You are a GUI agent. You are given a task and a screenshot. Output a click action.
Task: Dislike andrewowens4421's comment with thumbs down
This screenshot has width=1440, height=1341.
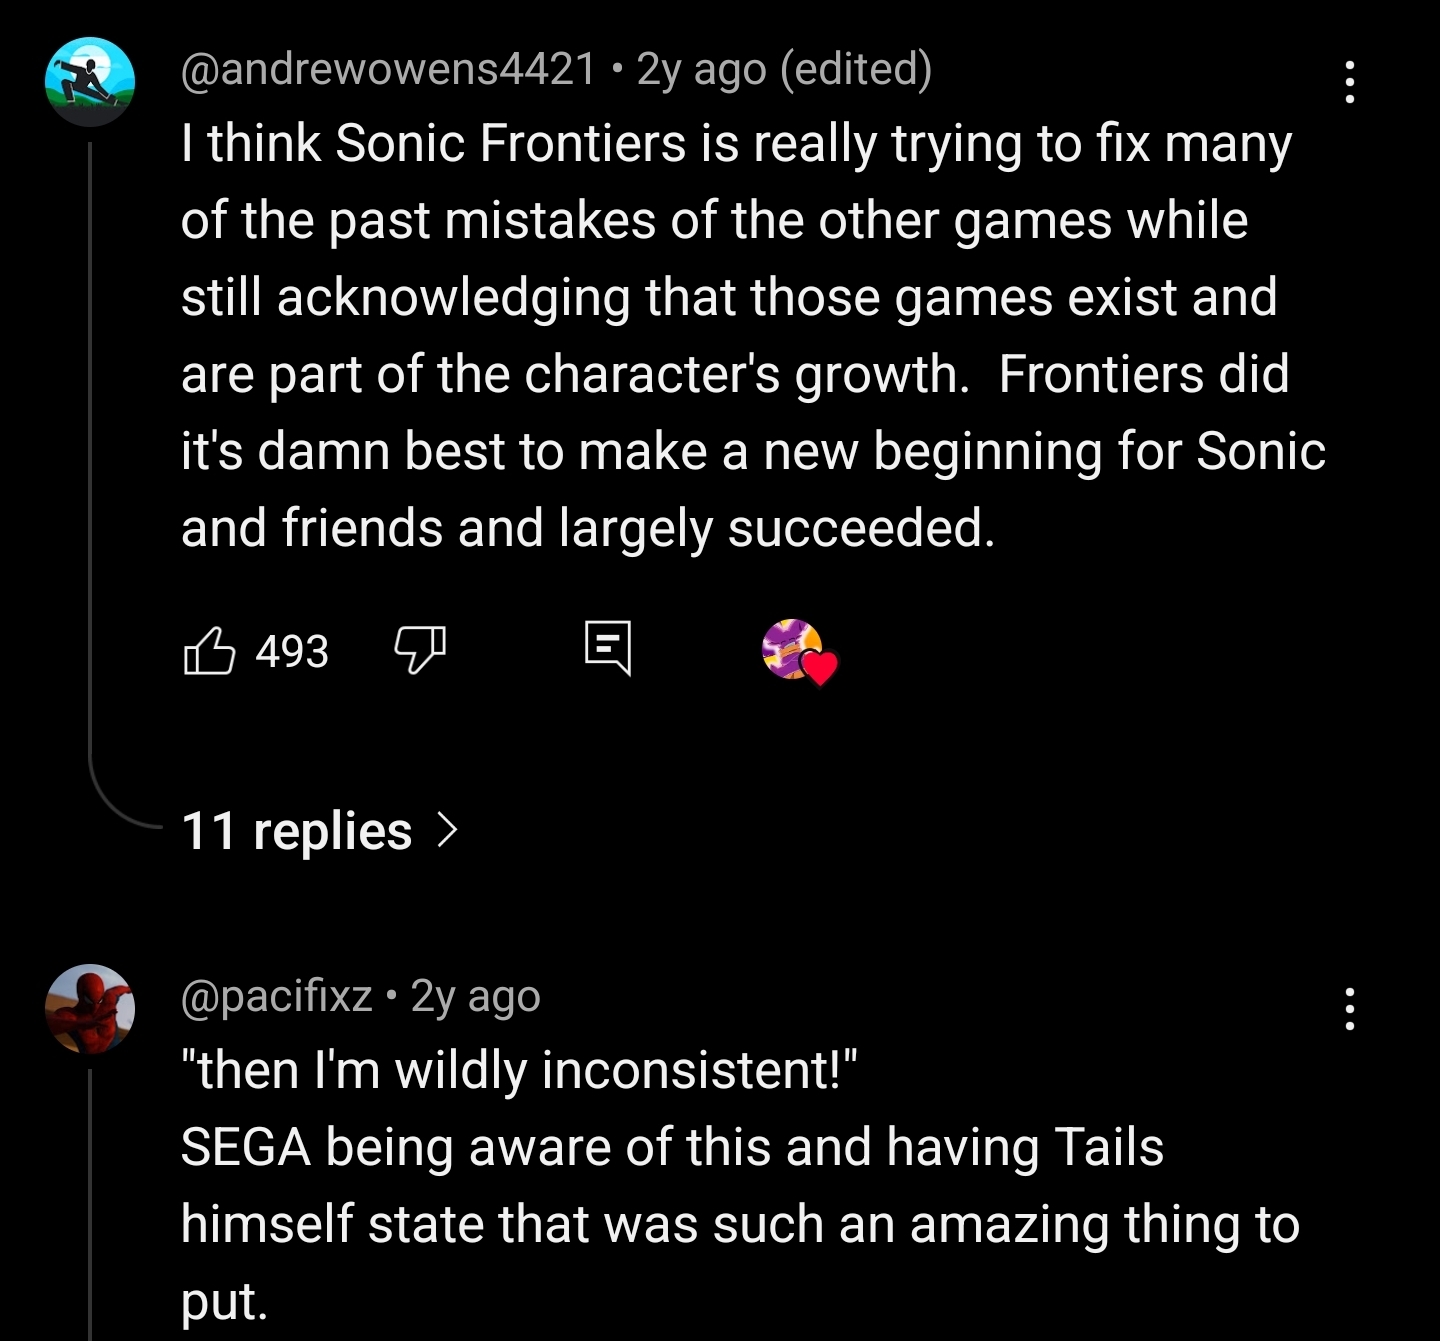click(420, 649)
